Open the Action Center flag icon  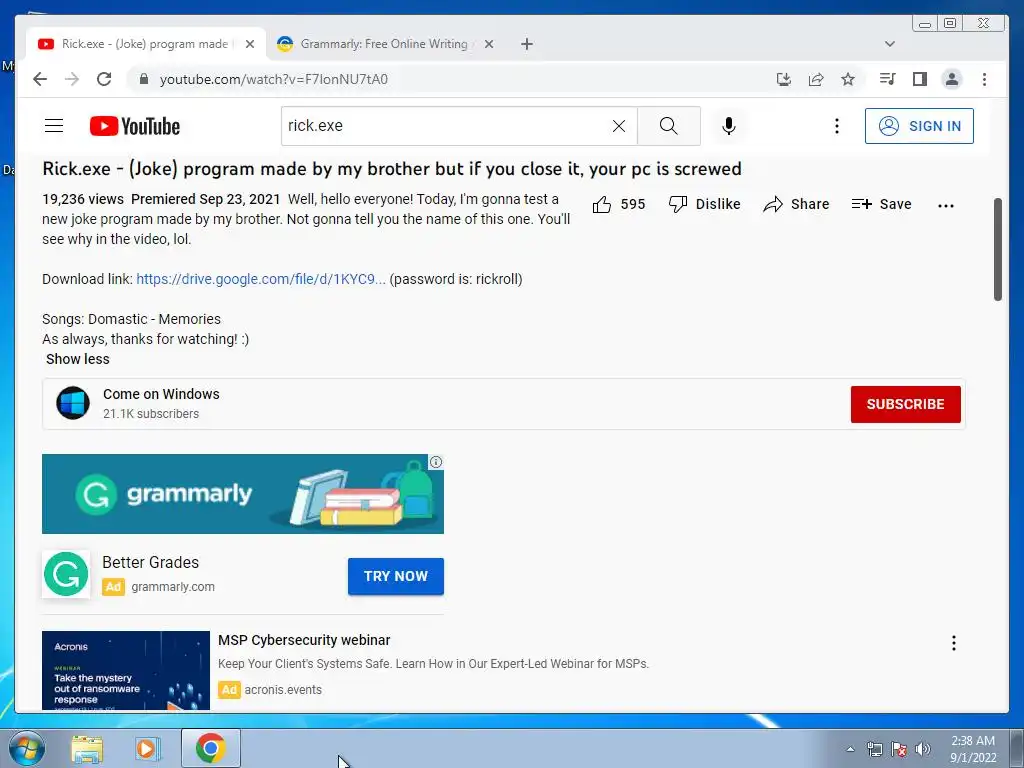899,749
